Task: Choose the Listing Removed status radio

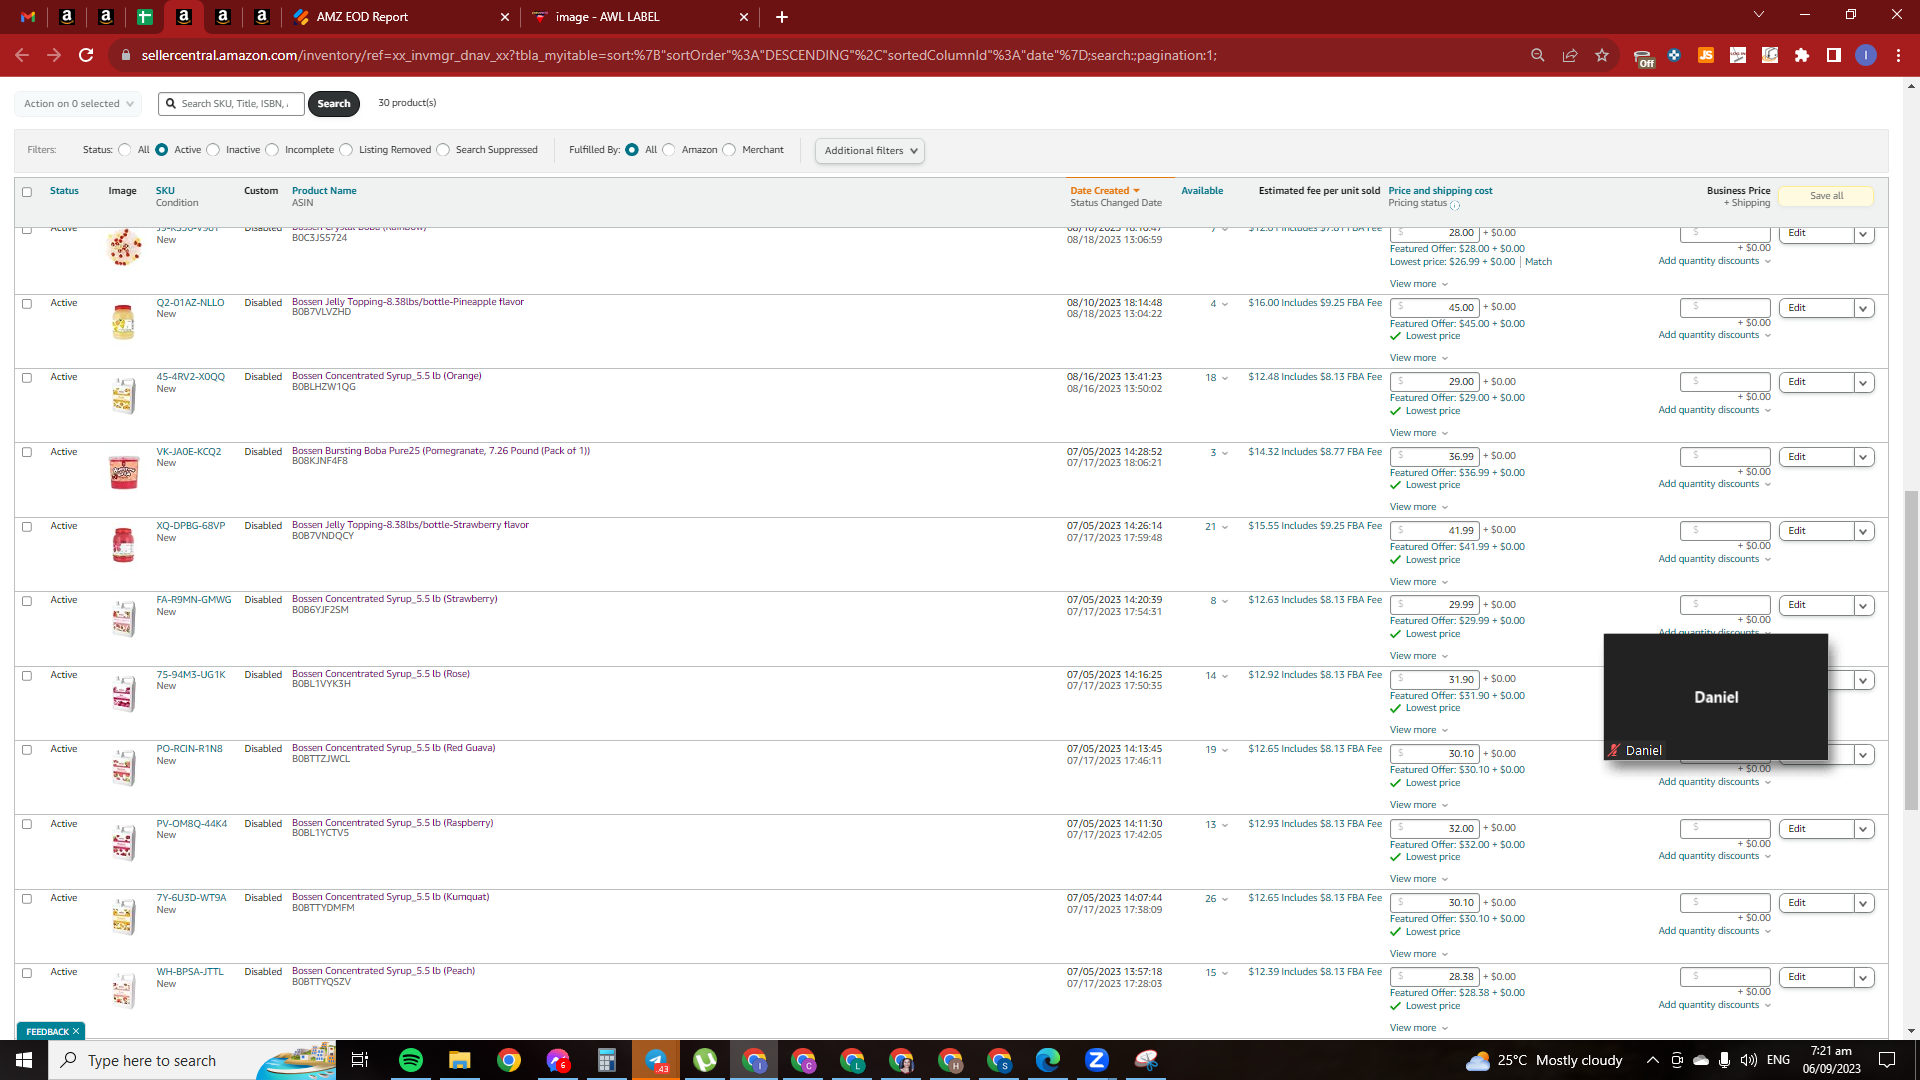Action: click(x=346, y=150)
